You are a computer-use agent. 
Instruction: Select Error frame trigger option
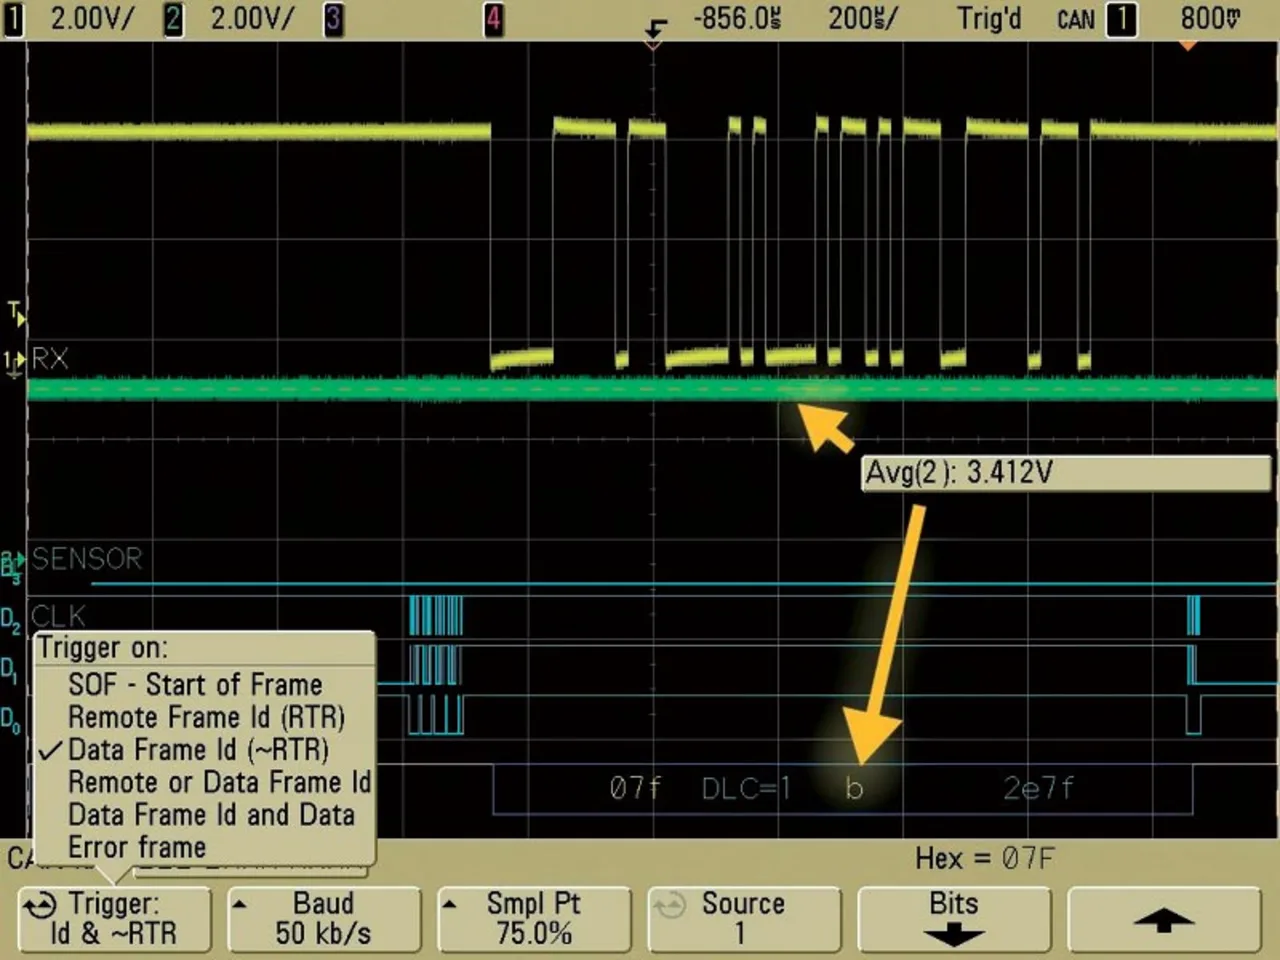137,847
